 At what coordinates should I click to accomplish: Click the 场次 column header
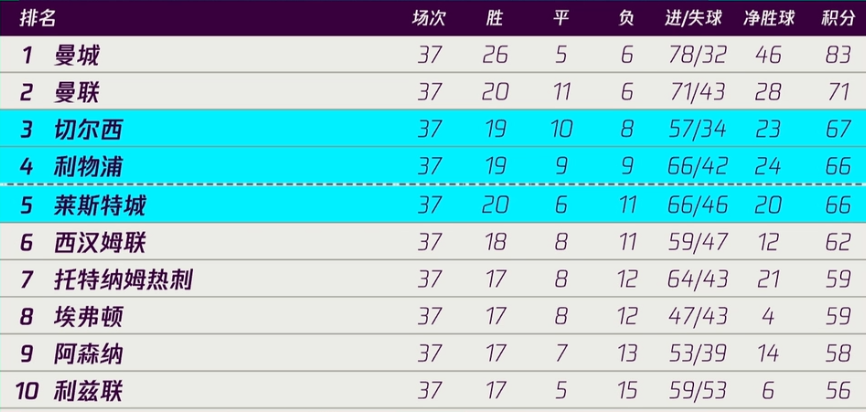point(429,18)
